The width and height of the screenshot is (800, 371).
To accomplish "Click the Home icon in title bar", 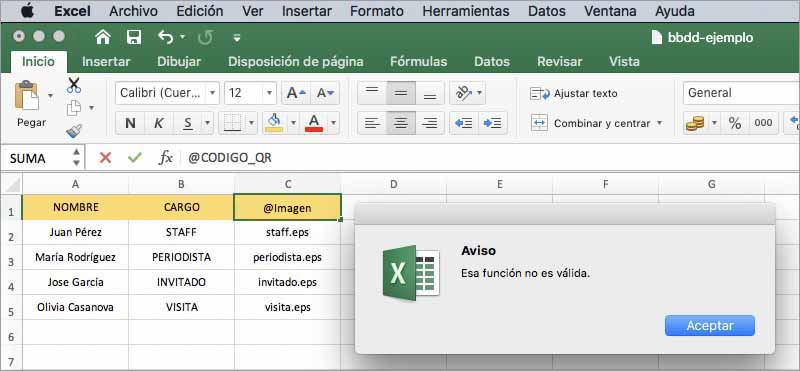I will pyautogui.click(x=103, y=37).
